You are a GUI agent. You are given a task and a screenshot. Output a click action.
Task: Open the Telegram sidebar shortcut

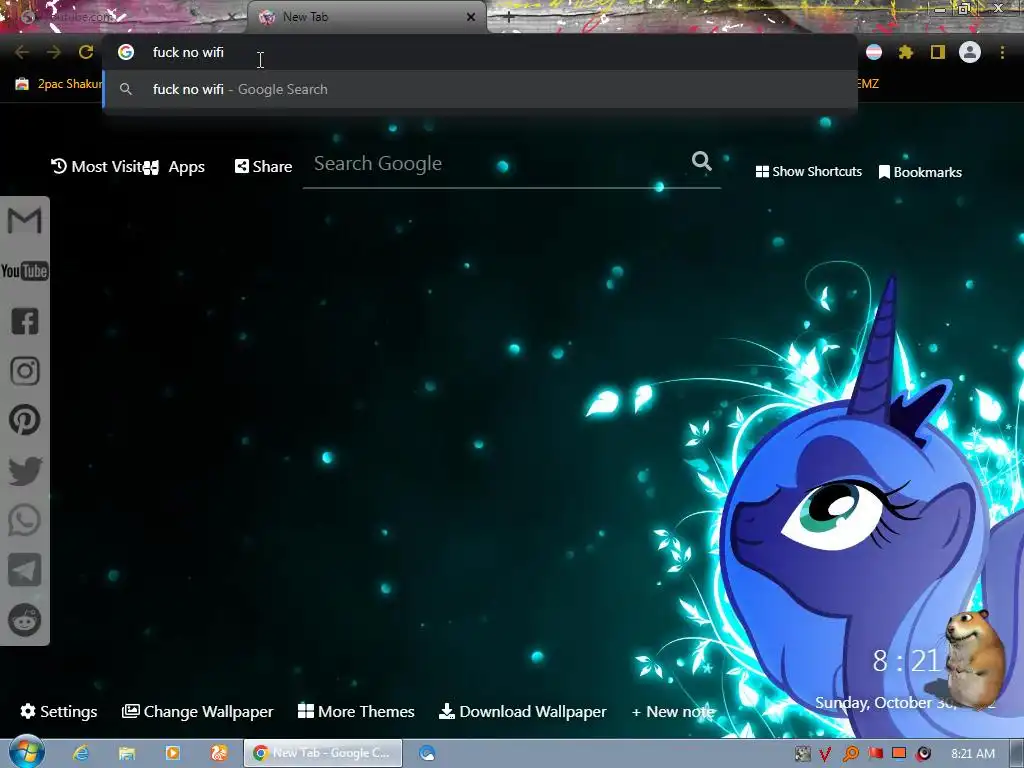pos(25,569)
